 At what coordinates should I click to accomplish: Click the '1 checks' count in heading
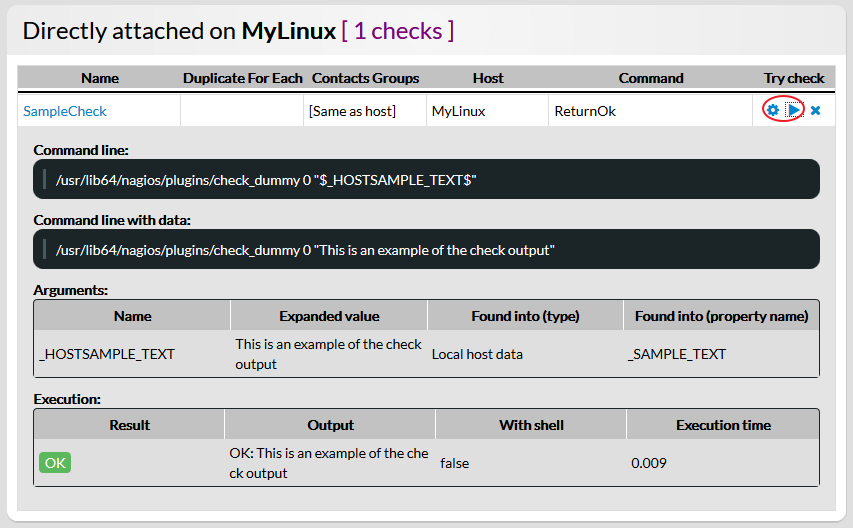(x=398, y=31)
